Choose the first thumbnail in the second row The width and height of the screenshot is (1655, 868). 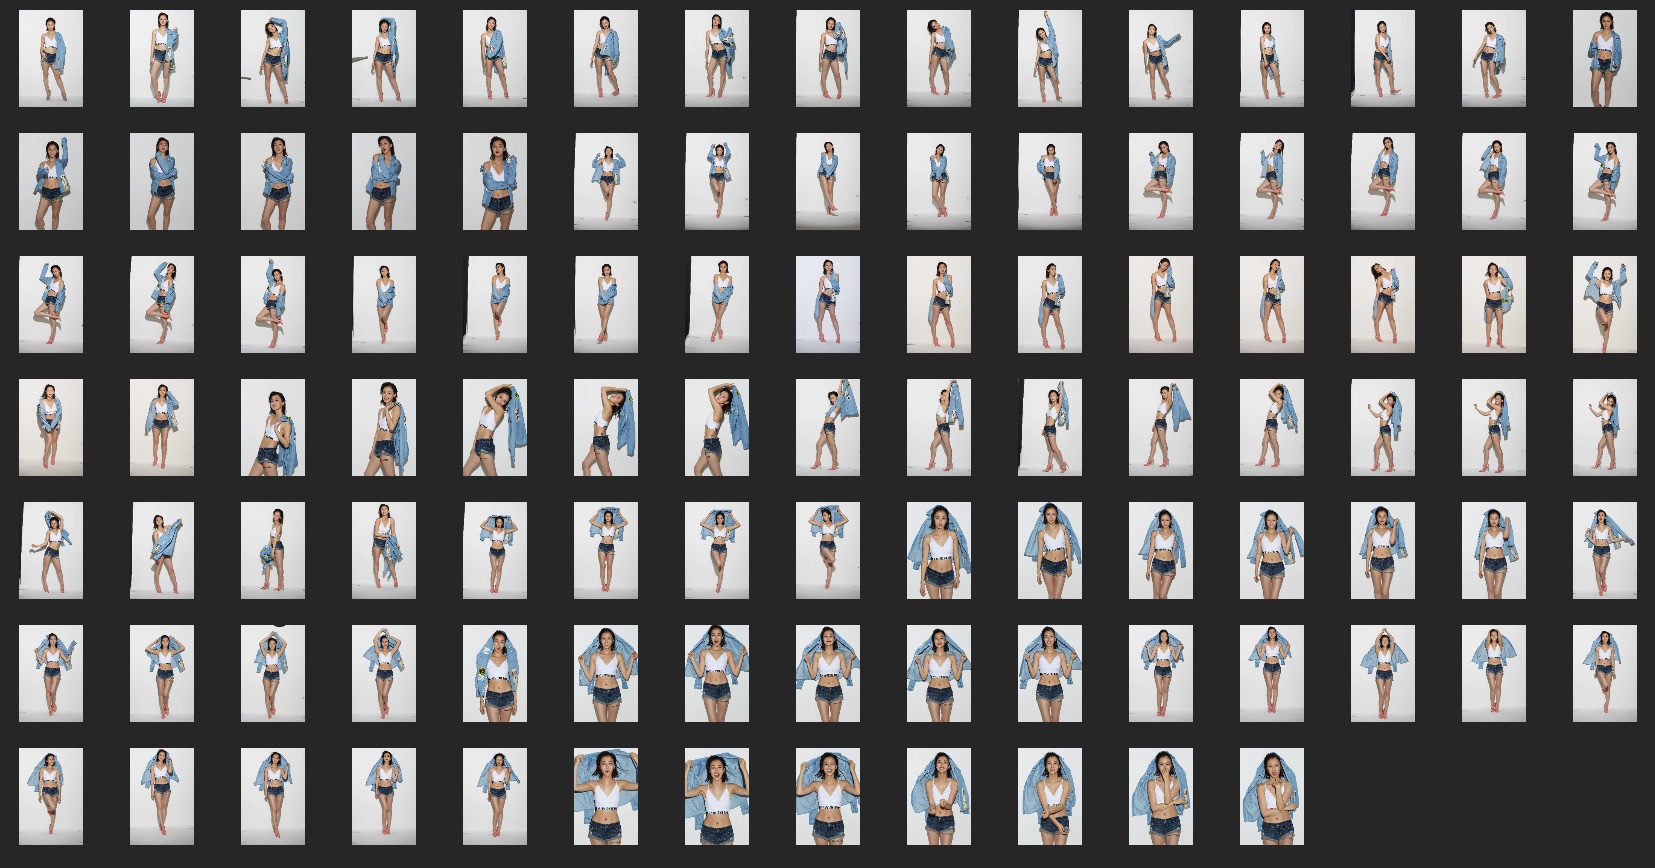pyautogui.click(x=51, y=182)
